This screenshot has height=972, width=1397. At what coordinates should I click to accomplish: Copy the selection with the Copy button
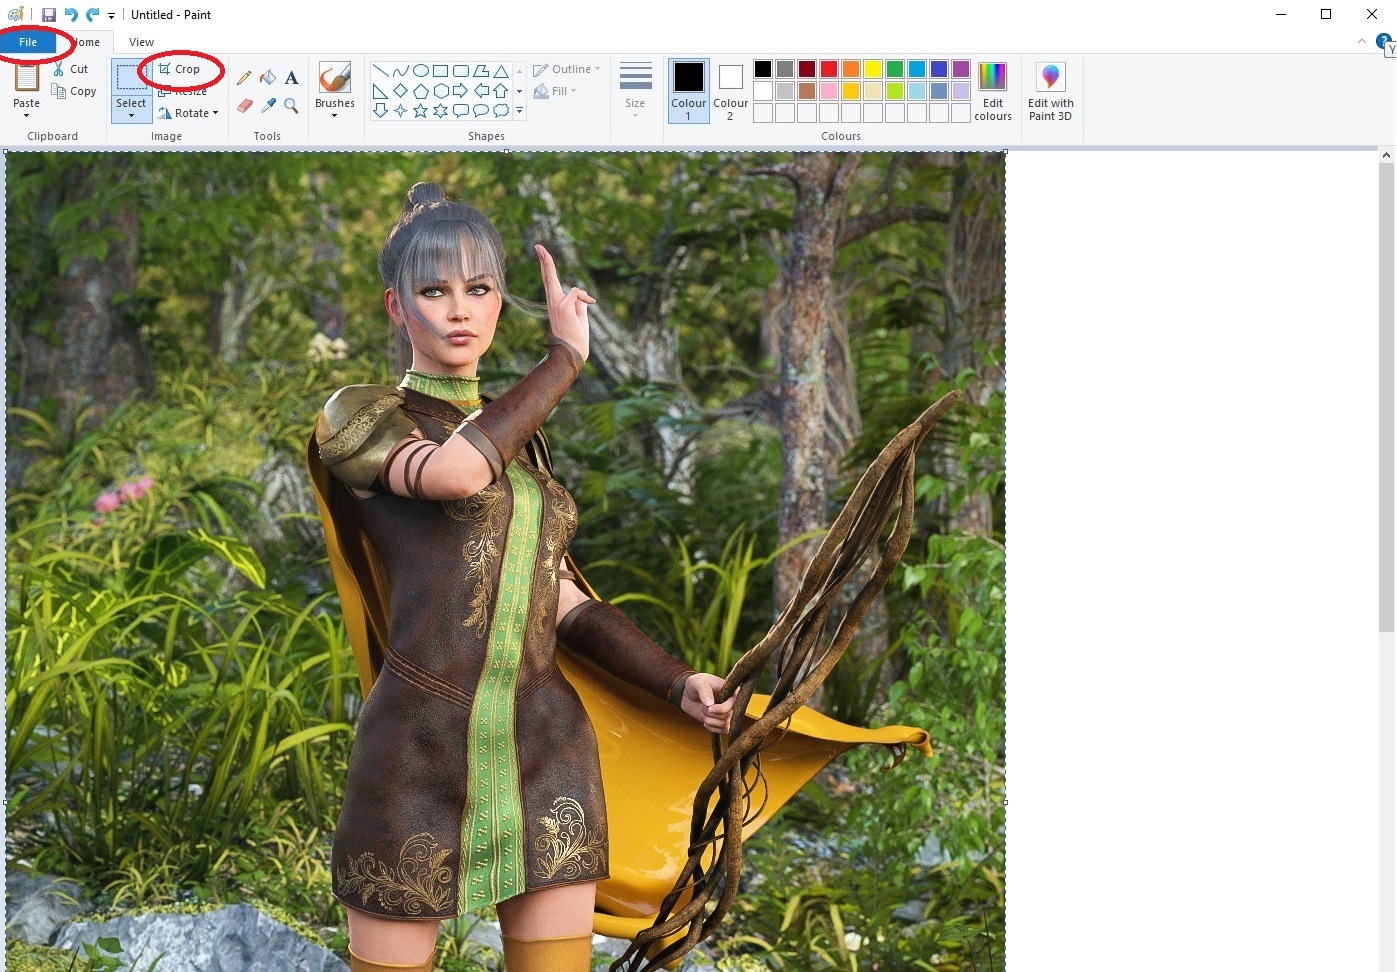click(74, 90)
